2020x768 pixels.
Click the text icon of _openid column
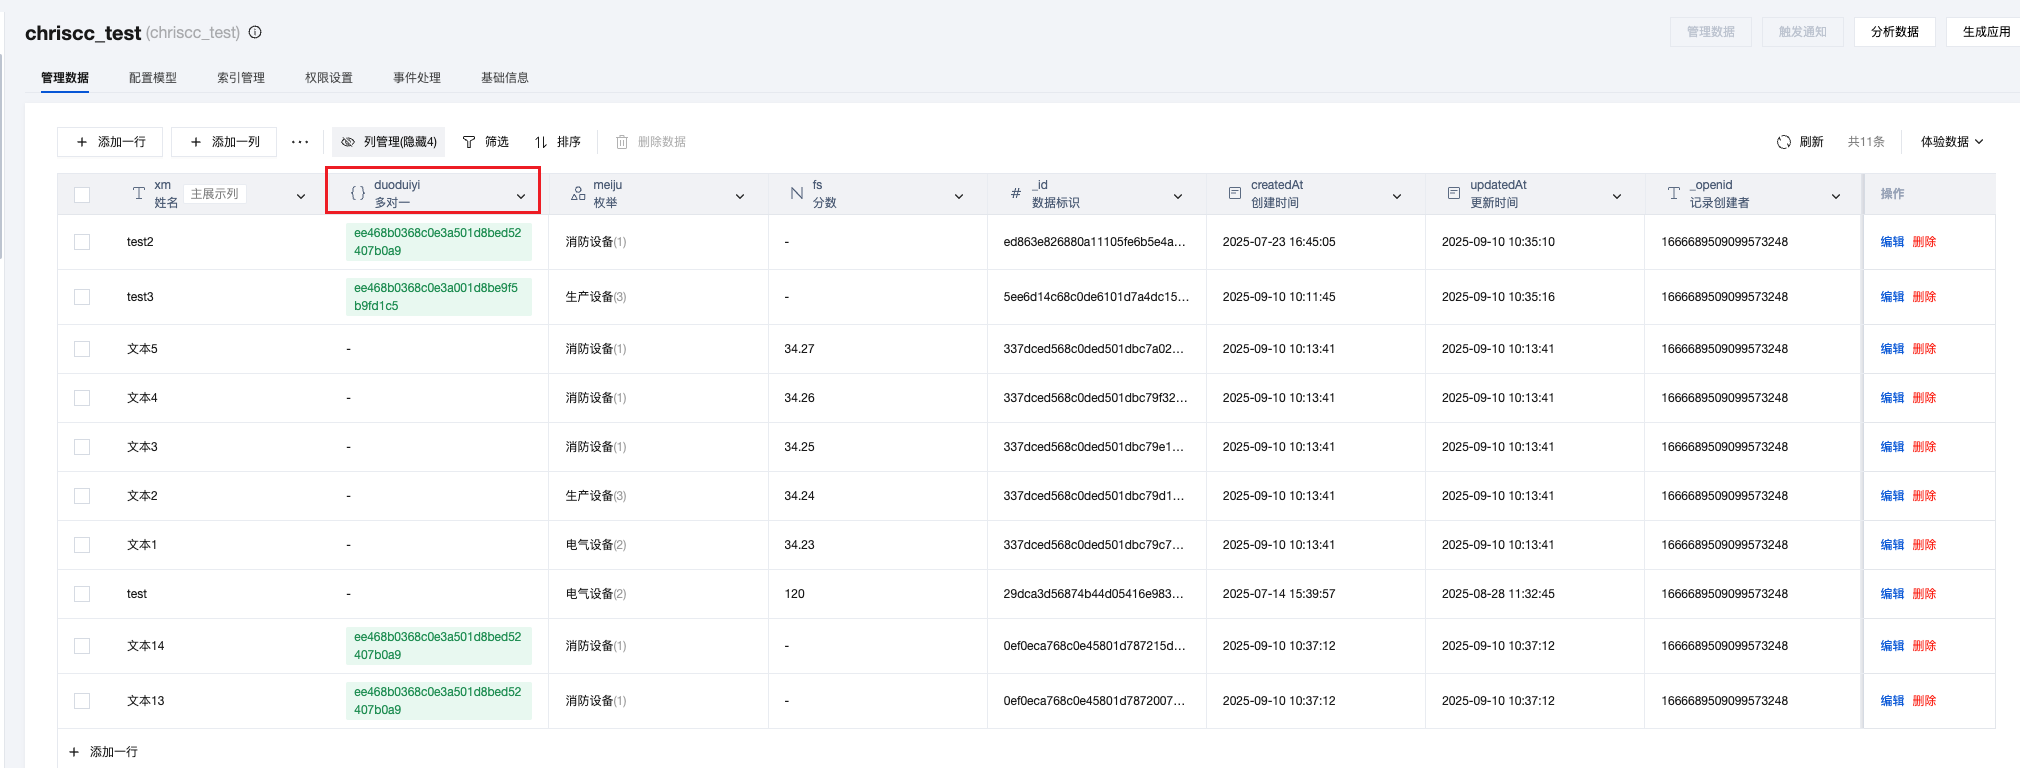pyautogui.click(x=1674, y=193)
